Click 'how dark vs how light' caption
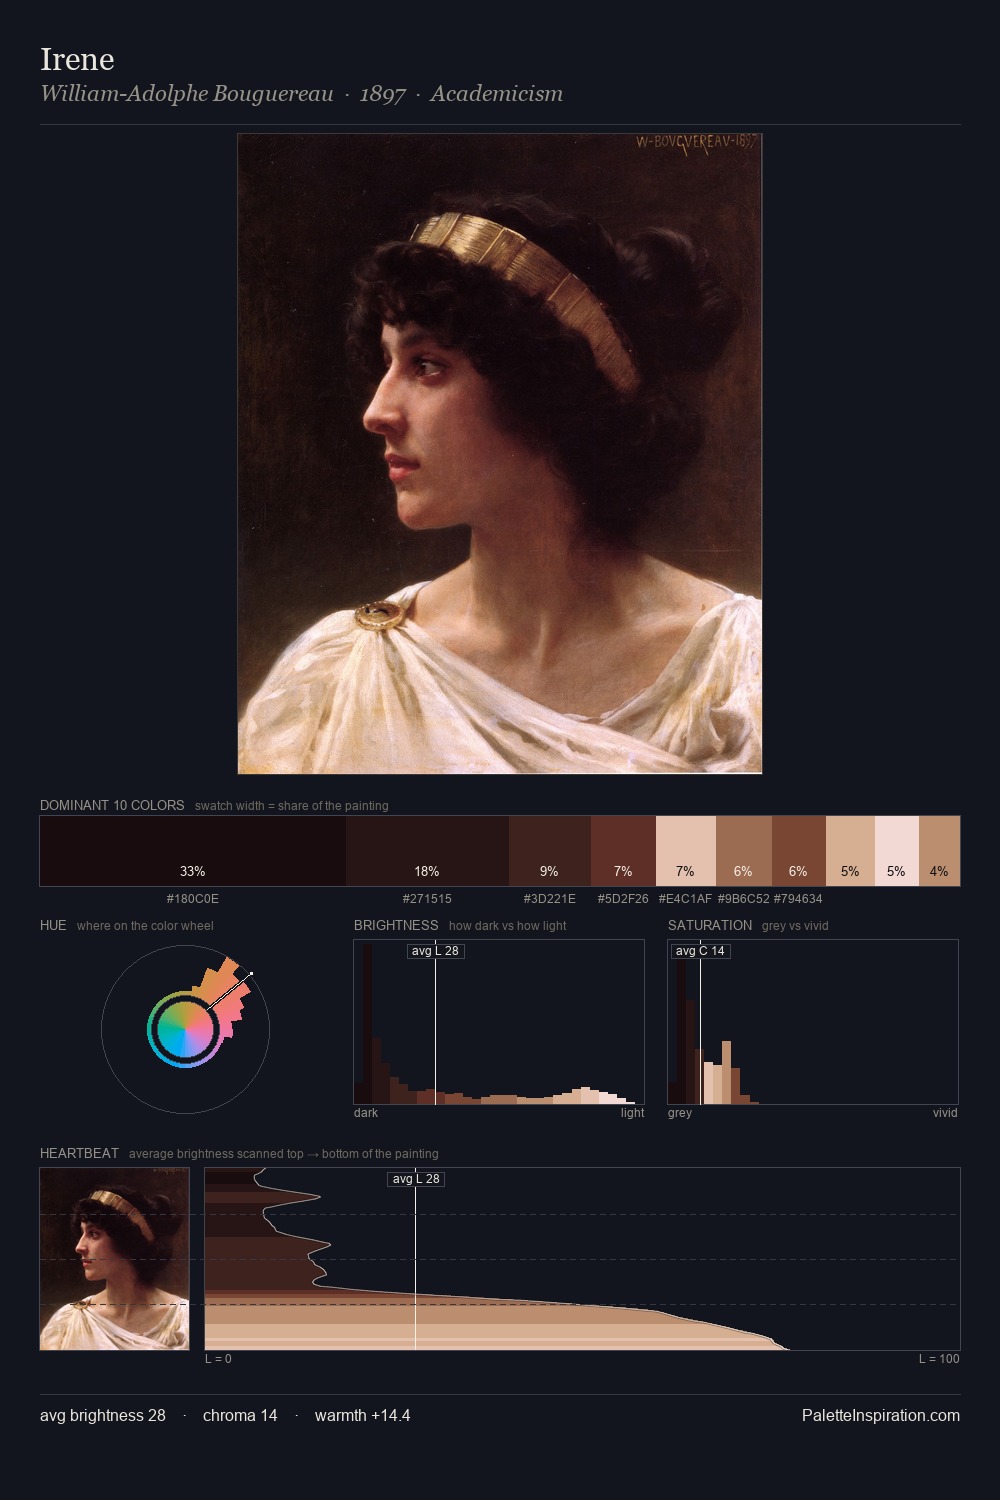 [508, 926]
